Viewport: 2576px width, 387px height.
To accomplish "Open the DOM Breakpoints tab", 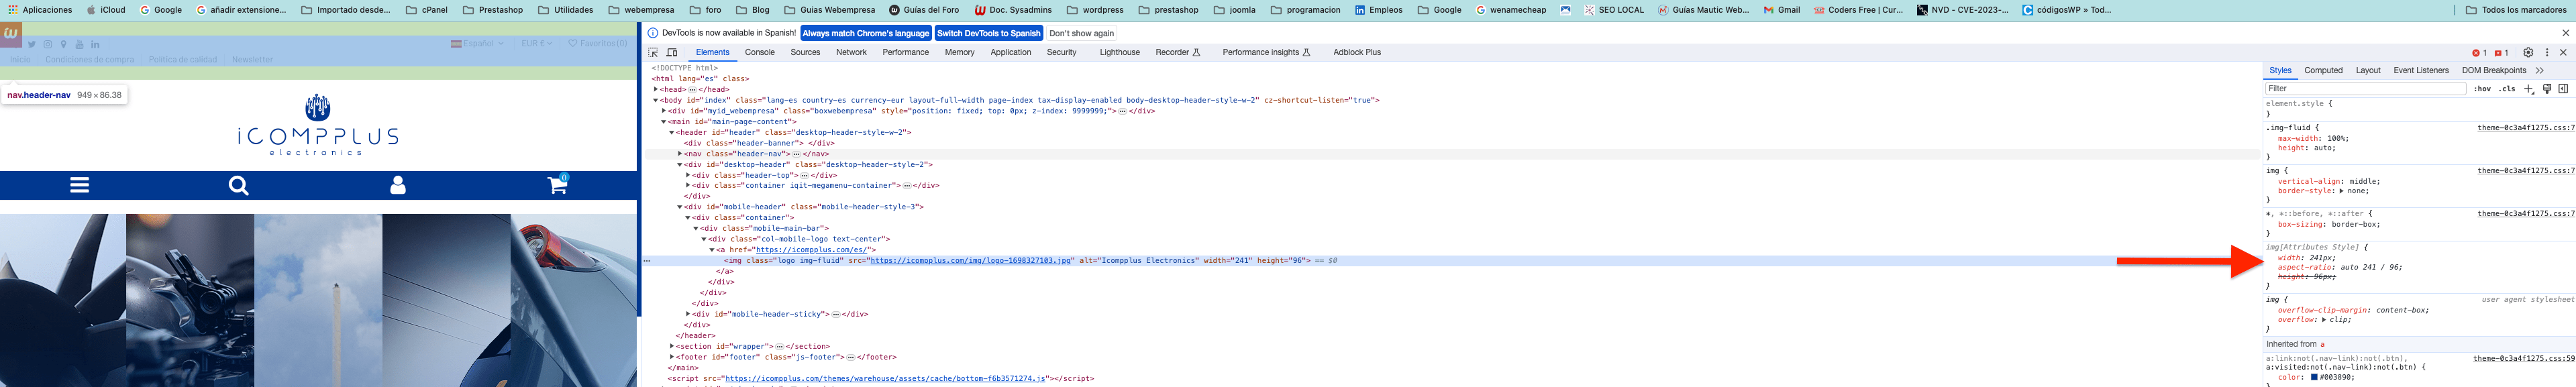I will tap(2494, 71).
